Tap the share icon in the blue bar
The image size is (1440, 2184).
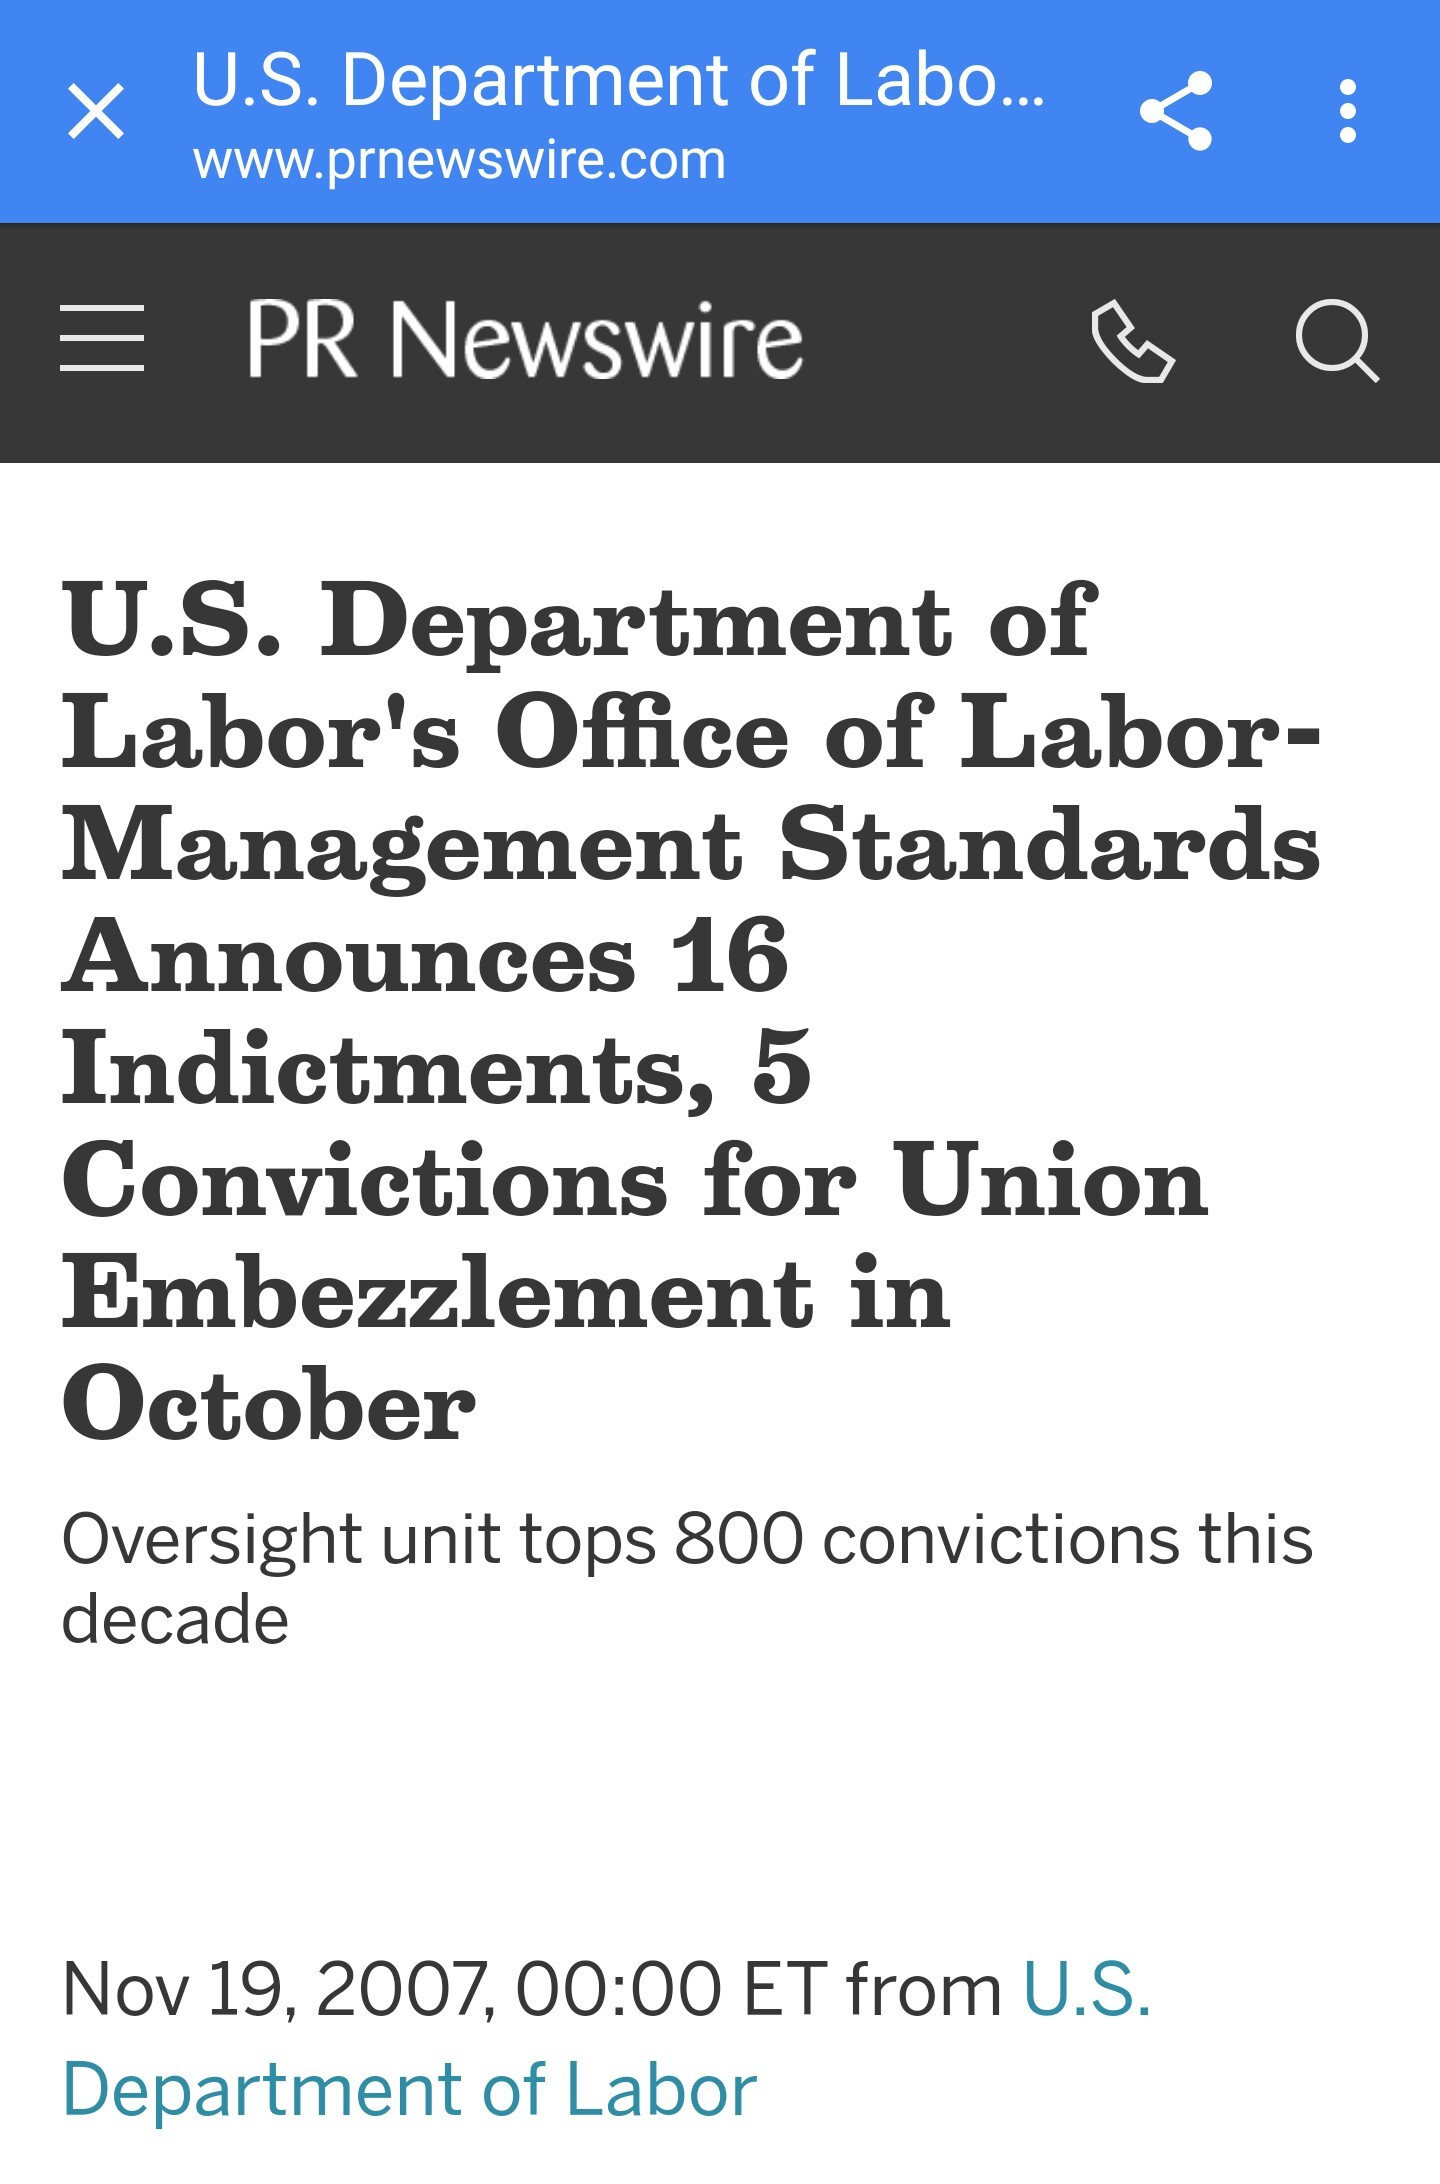click(x=1176, y=111)
